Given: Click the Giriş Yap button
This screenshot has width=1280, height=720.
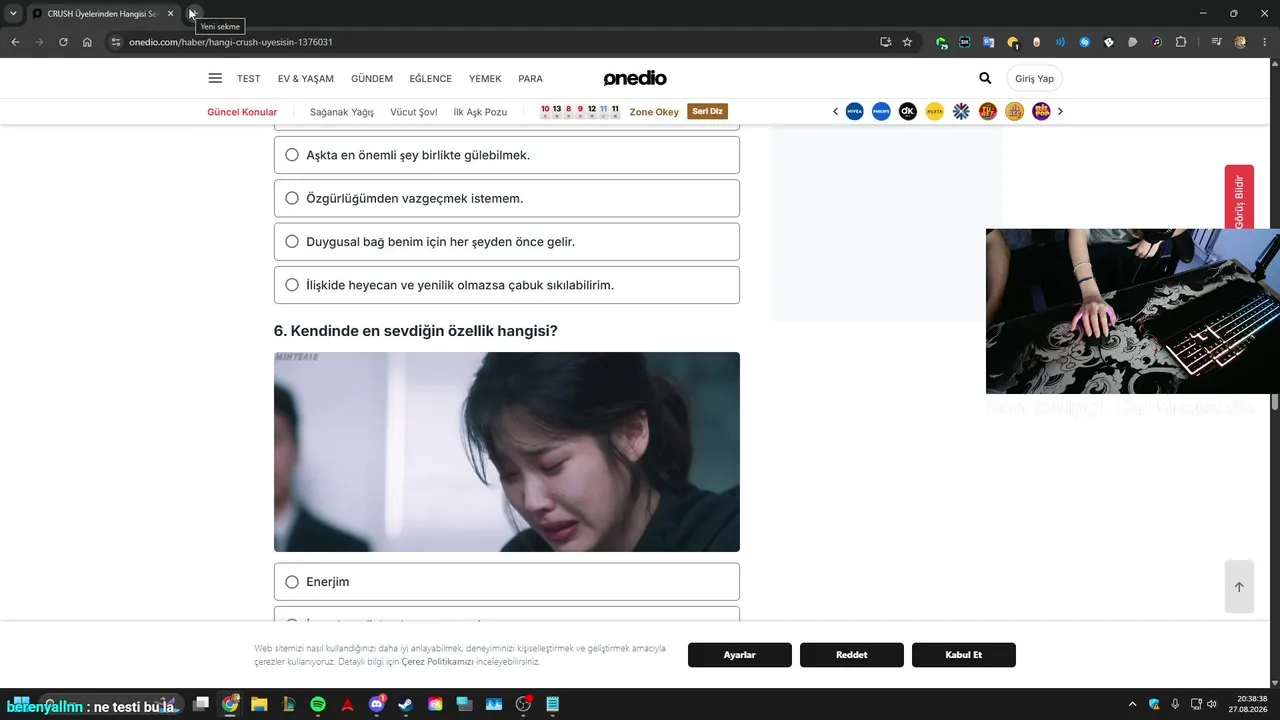Looking at the screenshot, I should pos(1034,79).
